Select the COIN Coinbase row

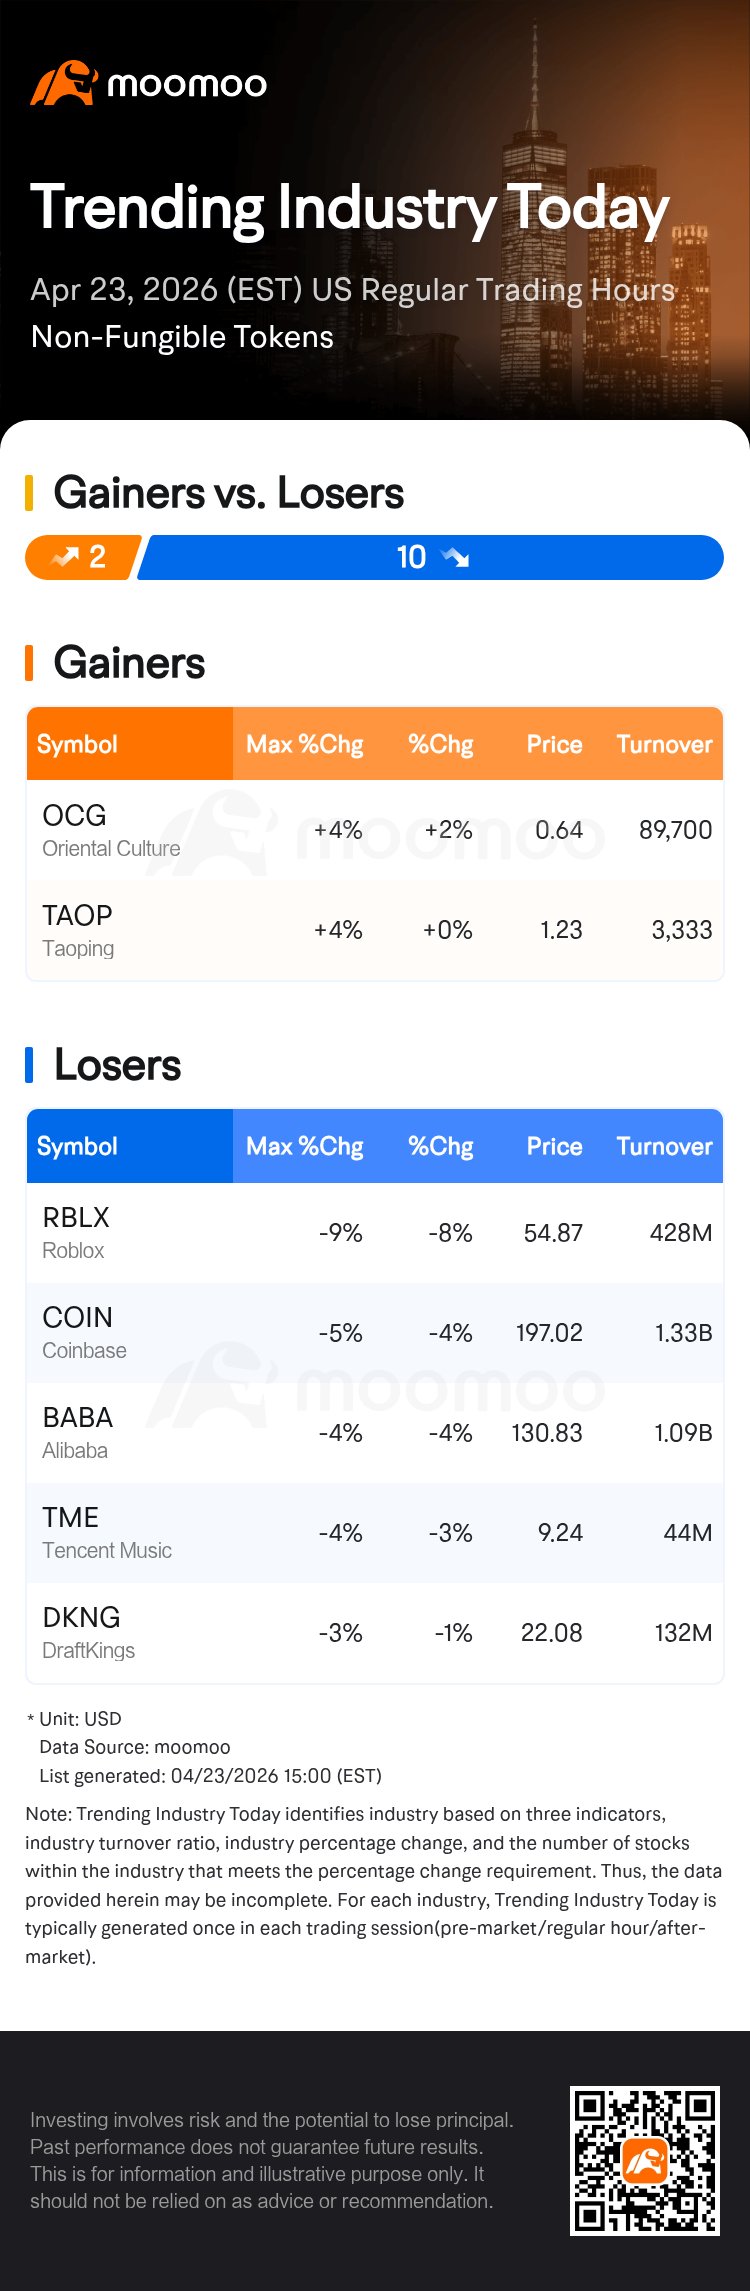[374, 1332]
